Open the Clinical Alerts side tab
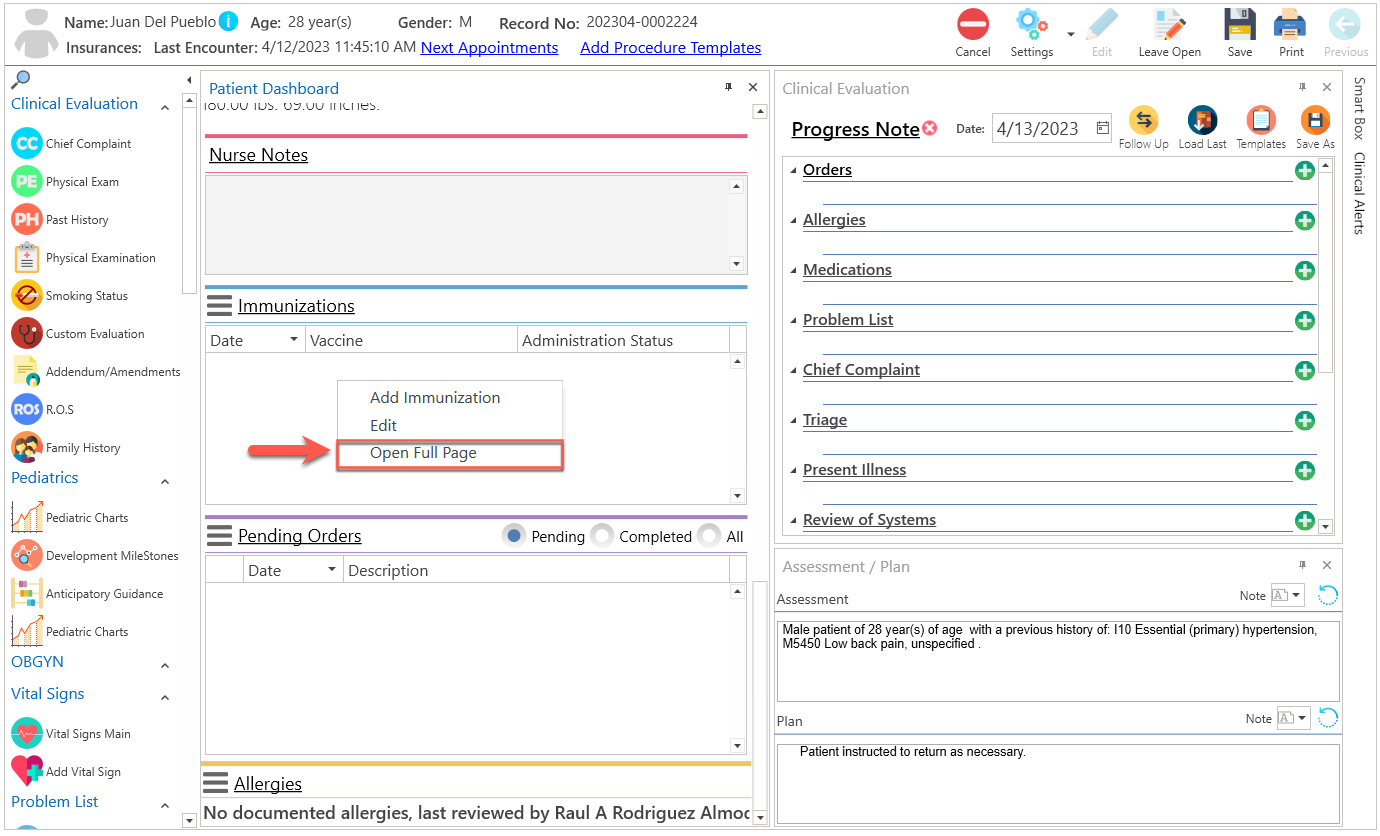 coord(1358,193)
